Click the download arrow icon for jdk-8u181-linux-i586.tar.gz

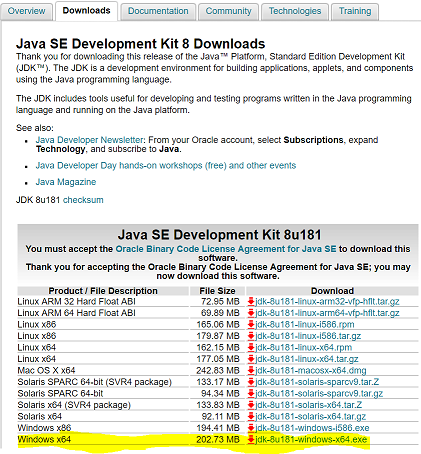point(251,336)
